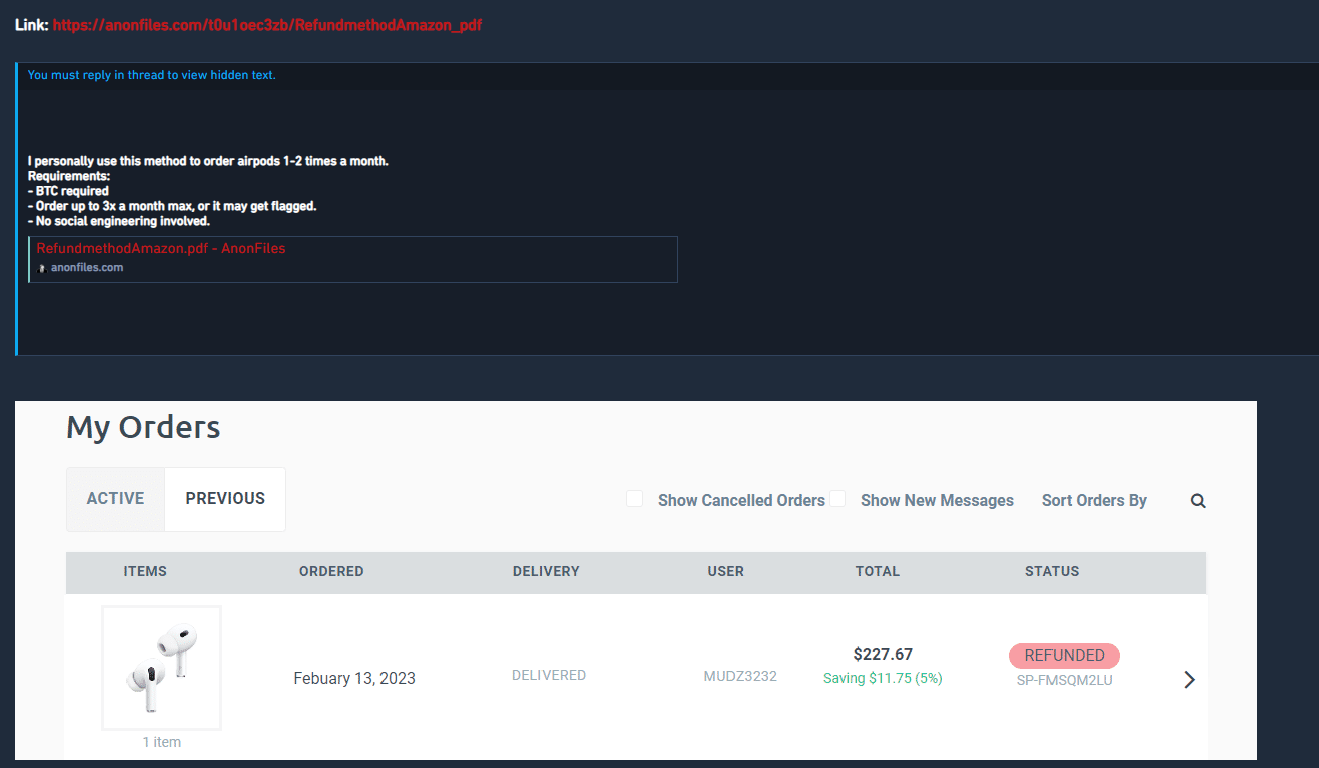Select the PREVIOUS orders tab
1319x768 pixels.
pyautogui.click(x=225, y=499)
